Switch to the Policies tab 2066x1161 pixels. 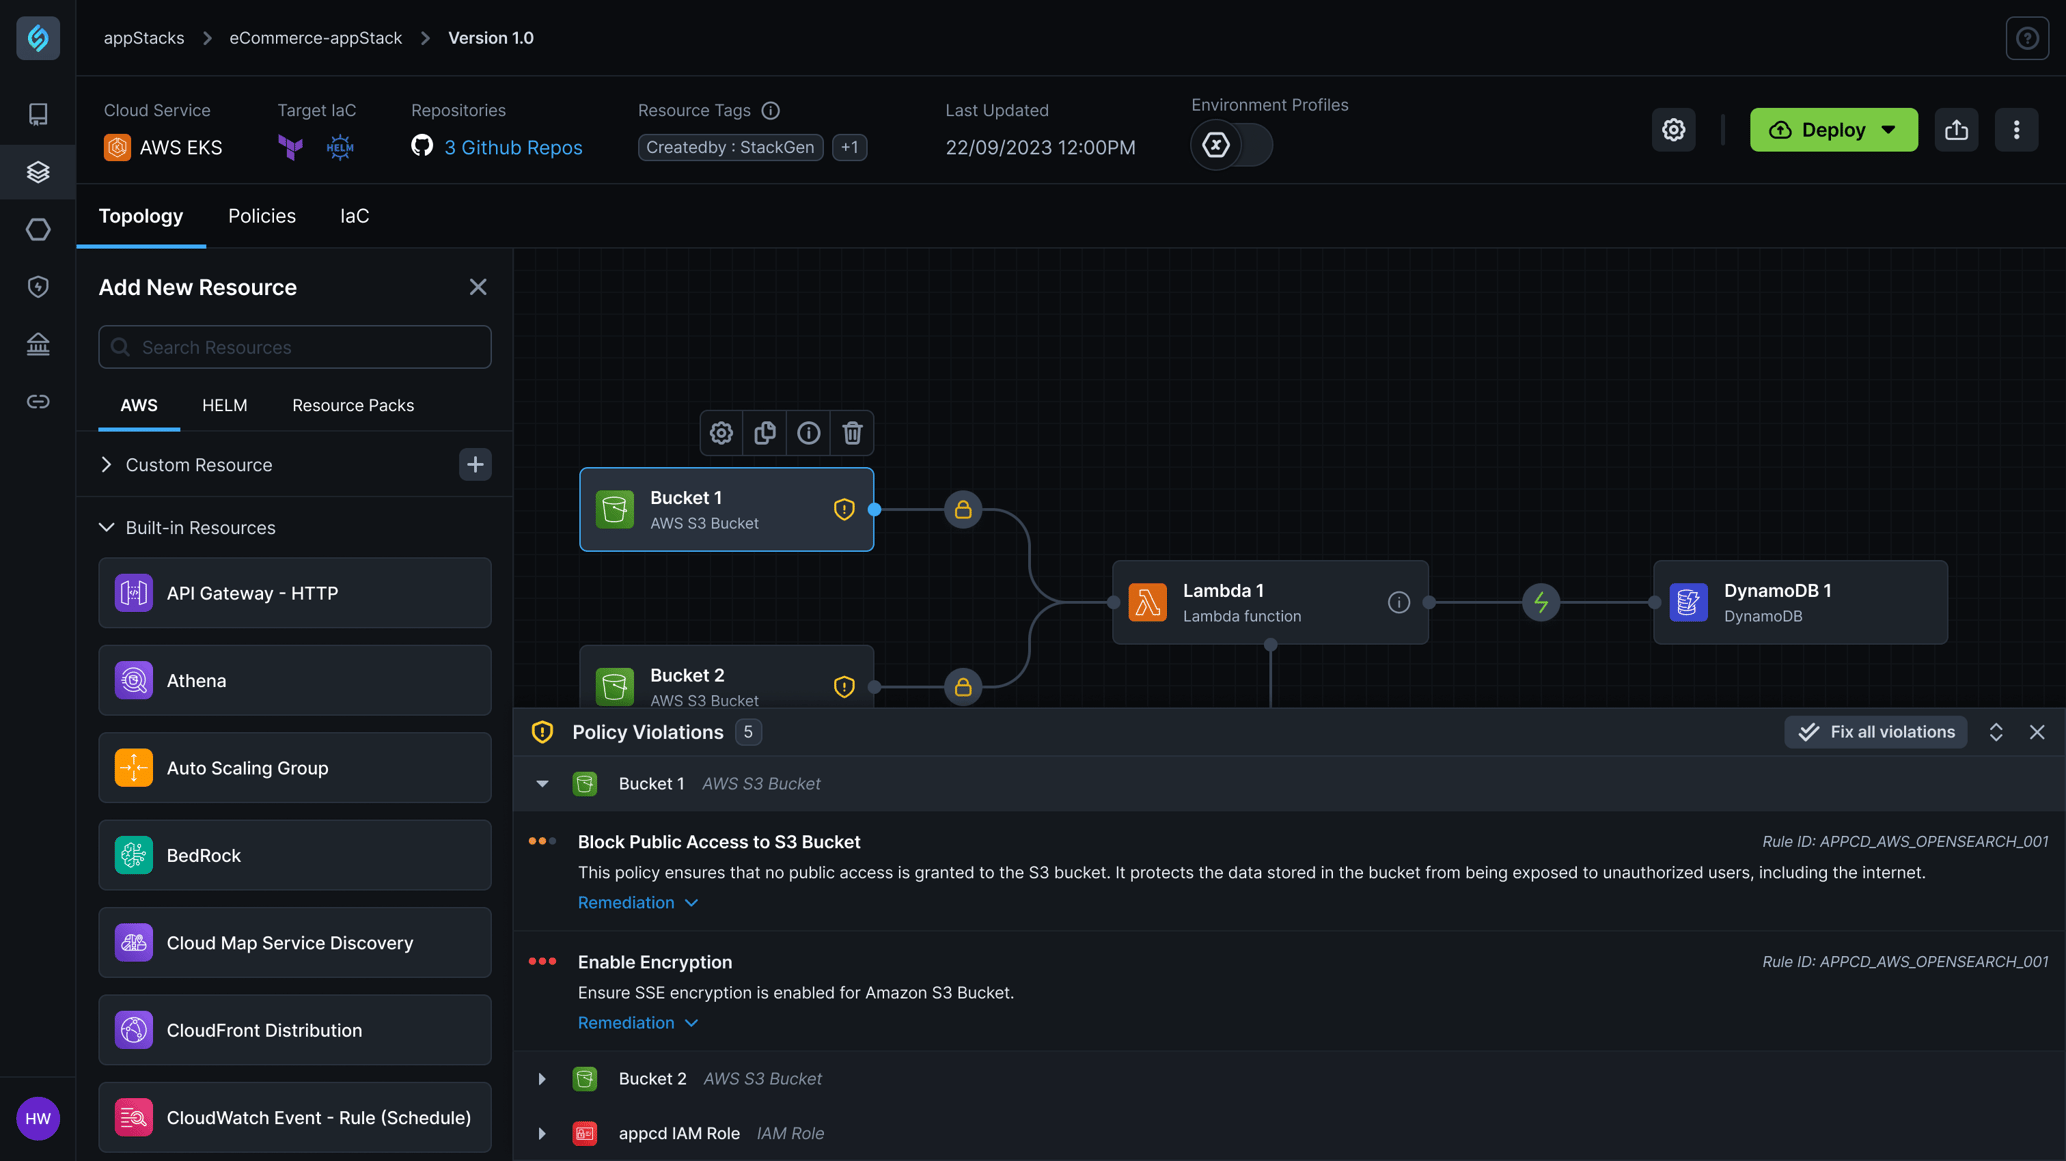pos(261,216)
